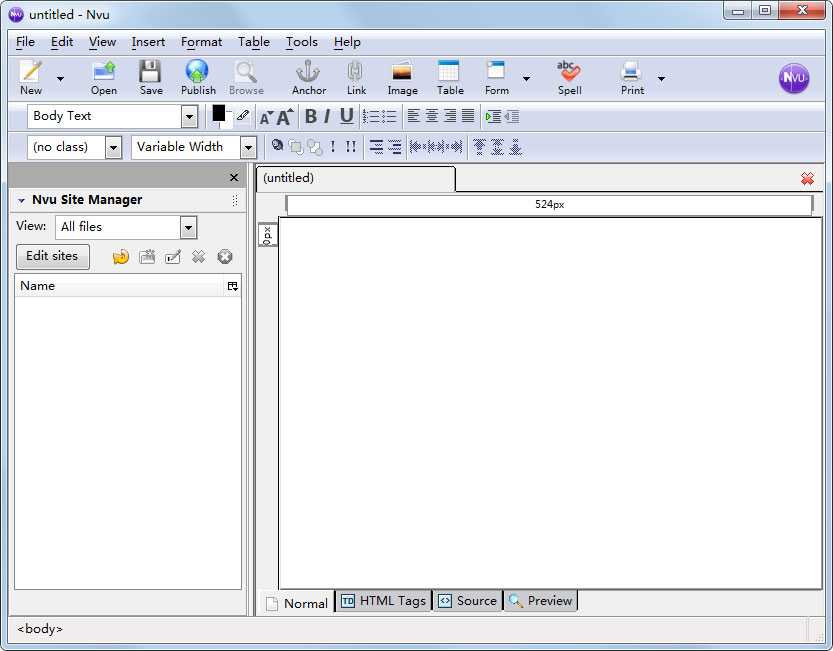Open the All files view dropdown
This screenshot has height=651, width=833.
click(x=188, y=228)
